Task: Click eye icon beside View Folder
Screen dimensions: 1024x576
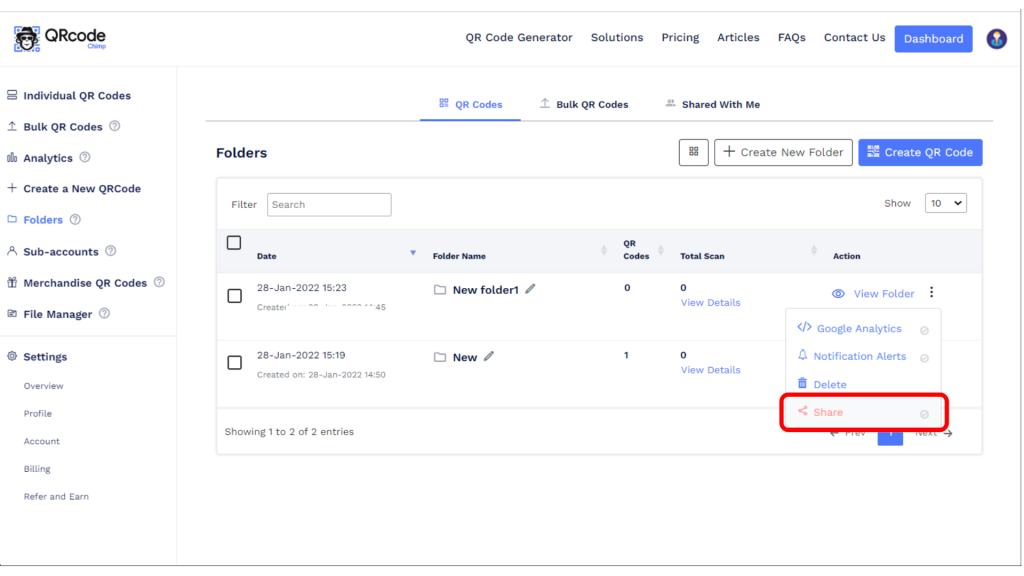Action: 838,294
